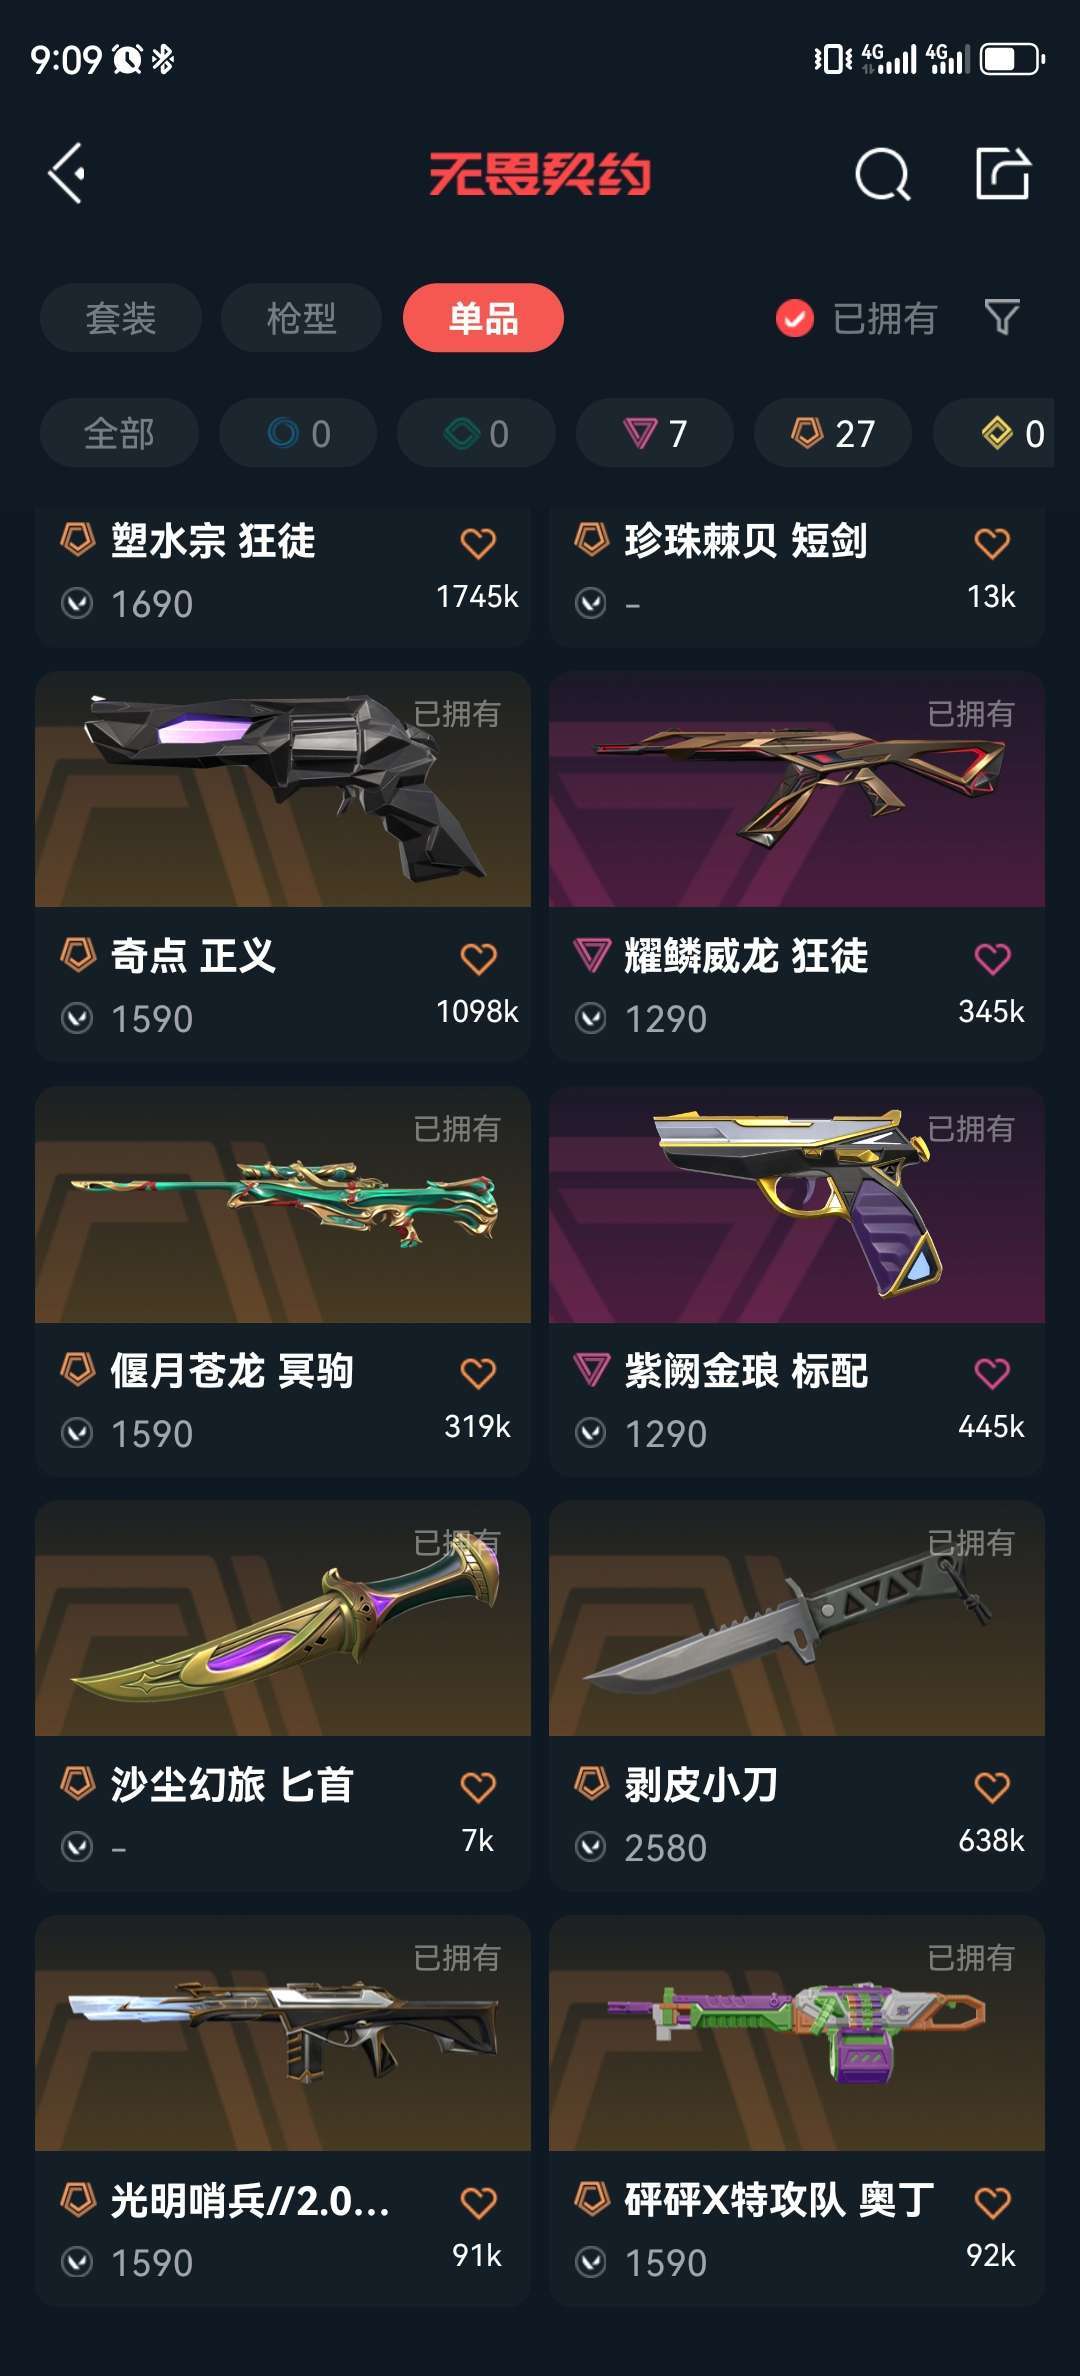The width and height of the screenshot is (1080, 2376).
Task: Open the 奇点 正义 revolver thumbnail
Action: point(283,789)
